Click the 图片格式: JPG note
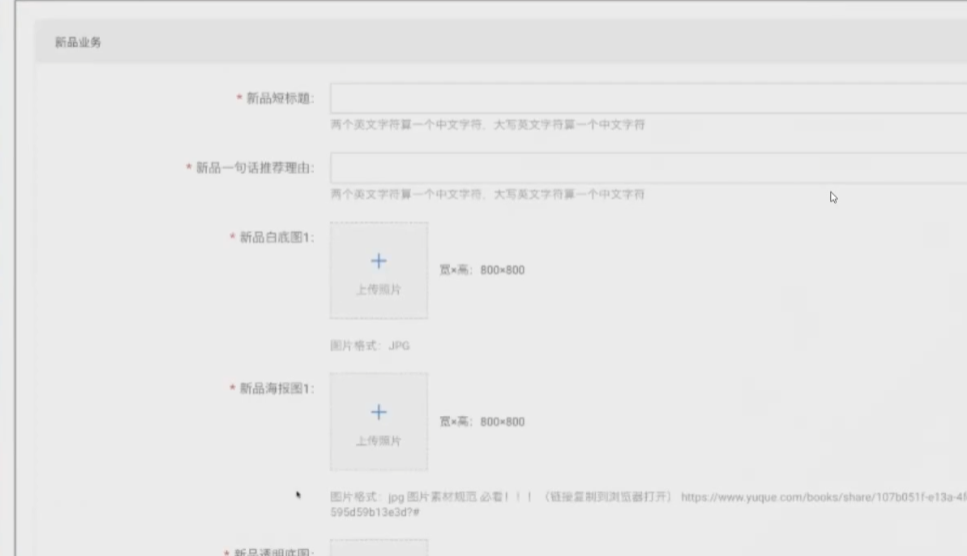The image size is (967, 556). tap(370, 346)
